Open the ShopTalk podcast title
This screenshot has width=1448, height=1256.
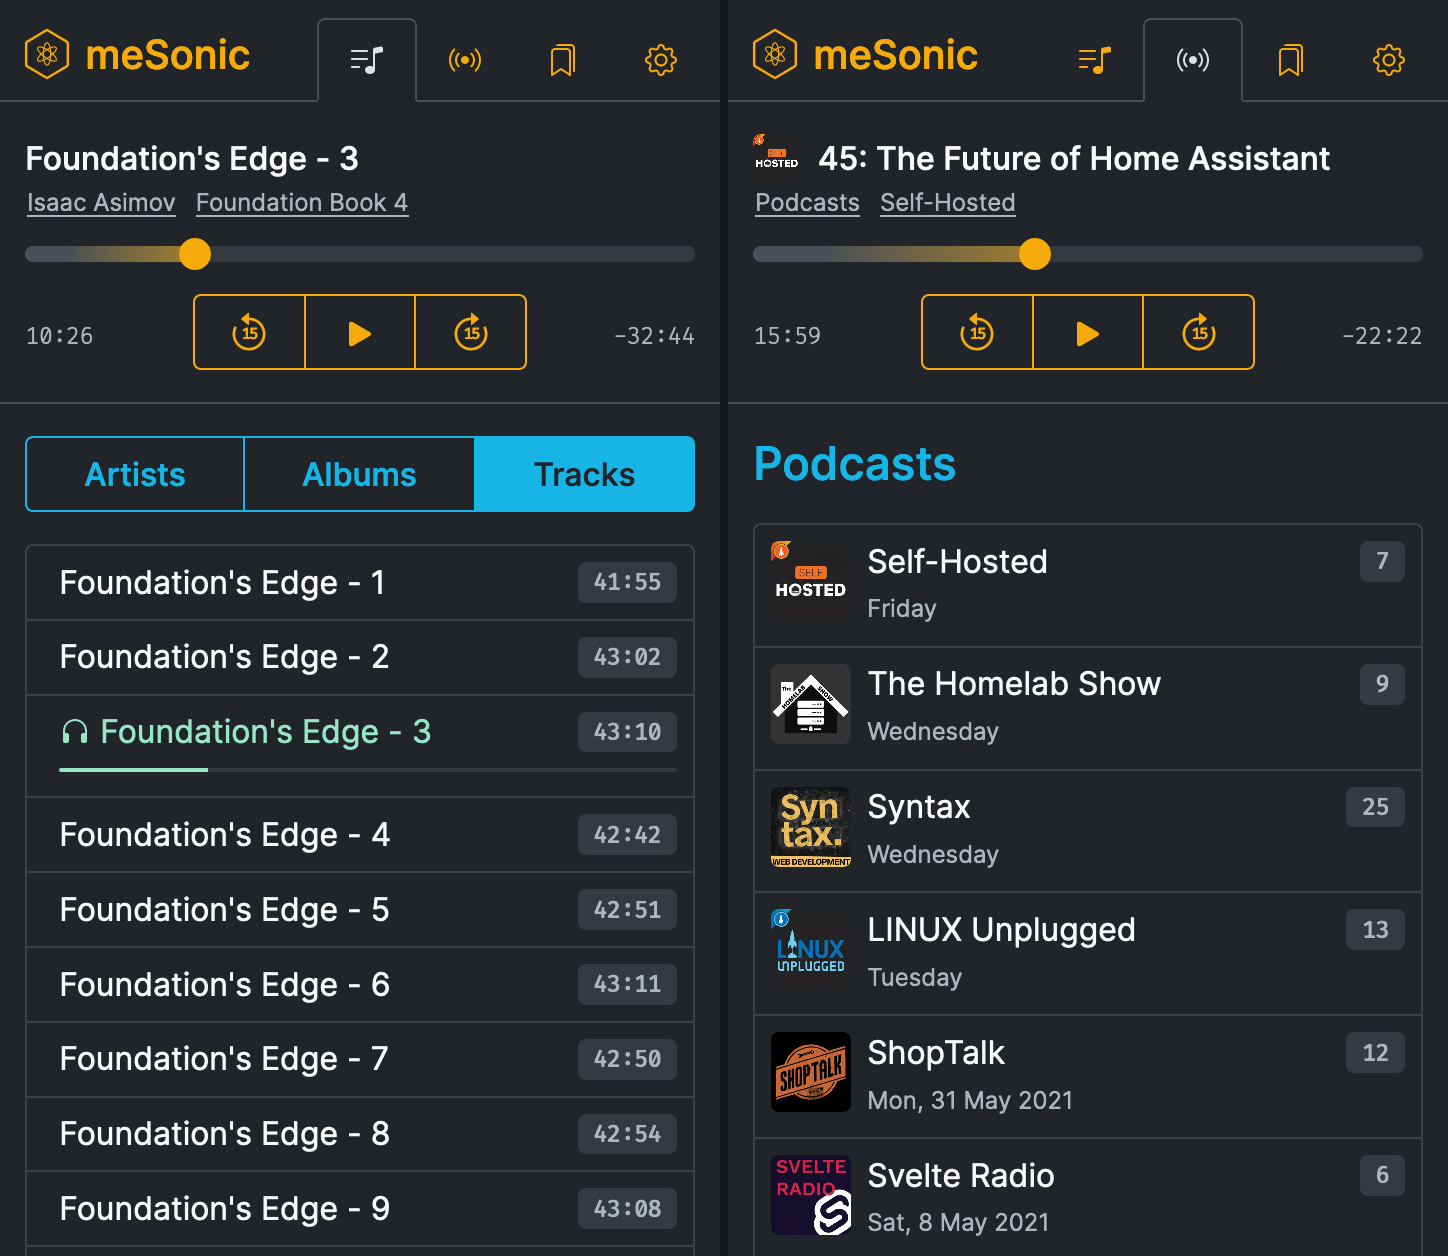tap(936, 1053)
